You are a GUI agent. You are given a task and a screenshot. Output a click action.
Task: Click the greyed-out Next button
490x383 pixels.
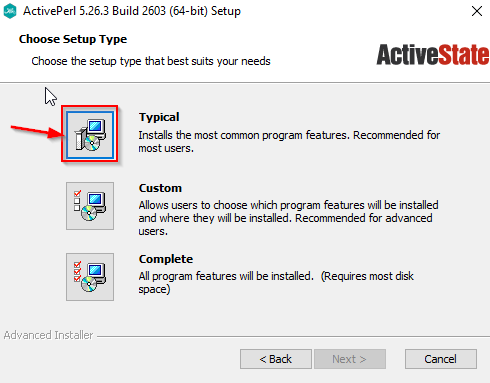click(x=350, y=359)
